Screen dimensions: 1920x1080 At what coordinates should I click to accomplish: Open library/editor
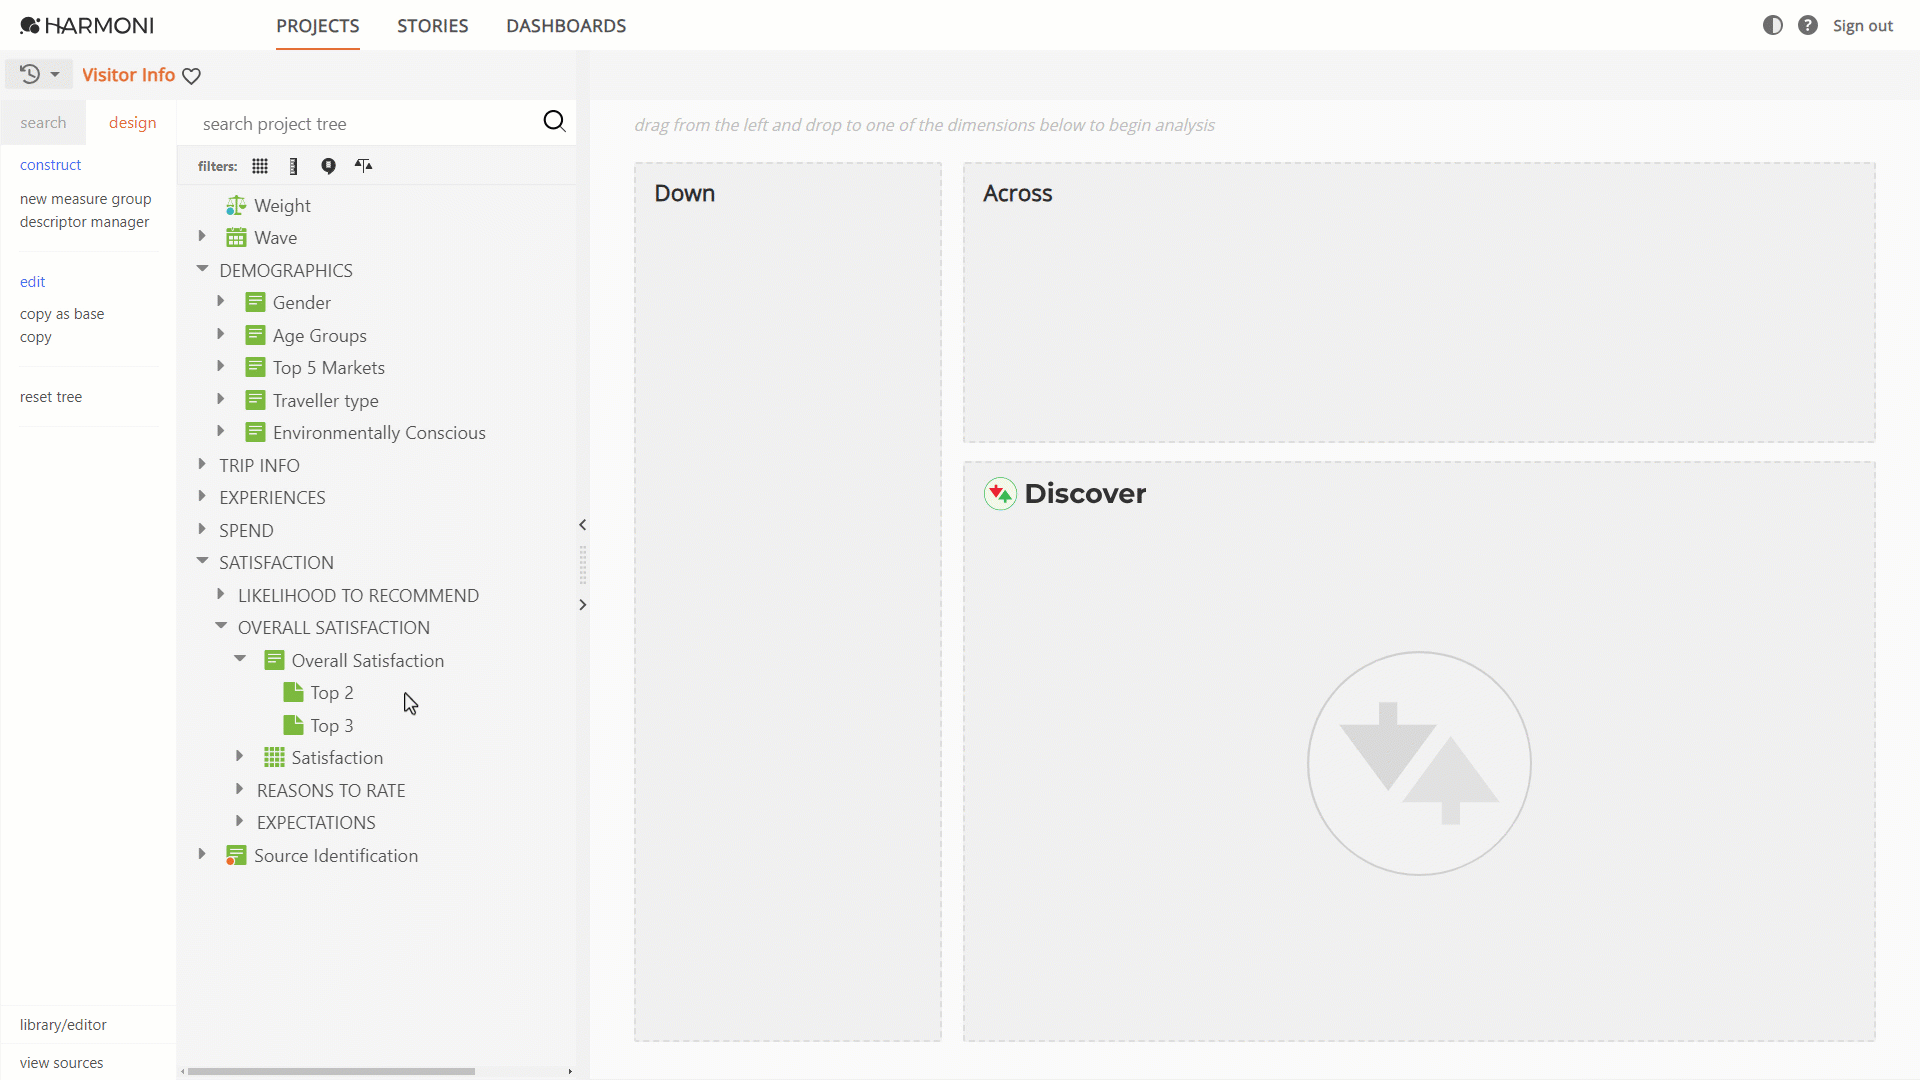[63, 1025]
